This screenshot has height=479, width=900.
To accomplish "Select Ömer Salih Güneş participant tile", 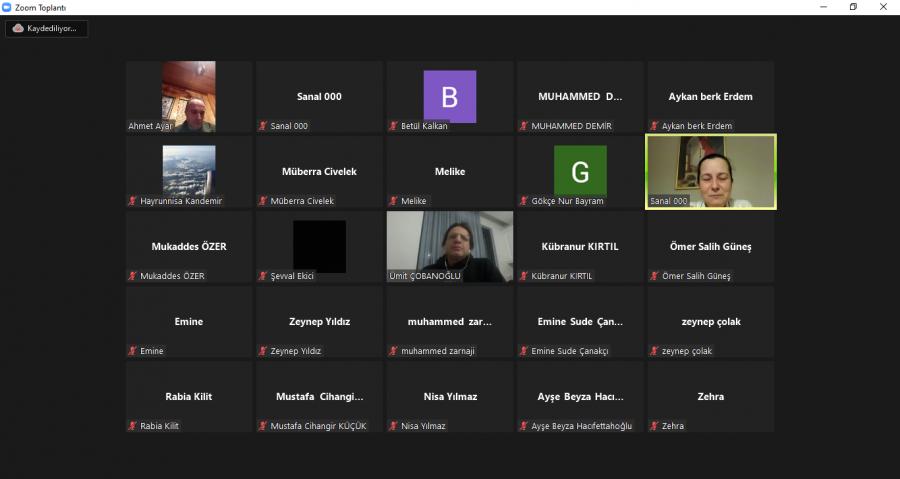I will point(710,246).
